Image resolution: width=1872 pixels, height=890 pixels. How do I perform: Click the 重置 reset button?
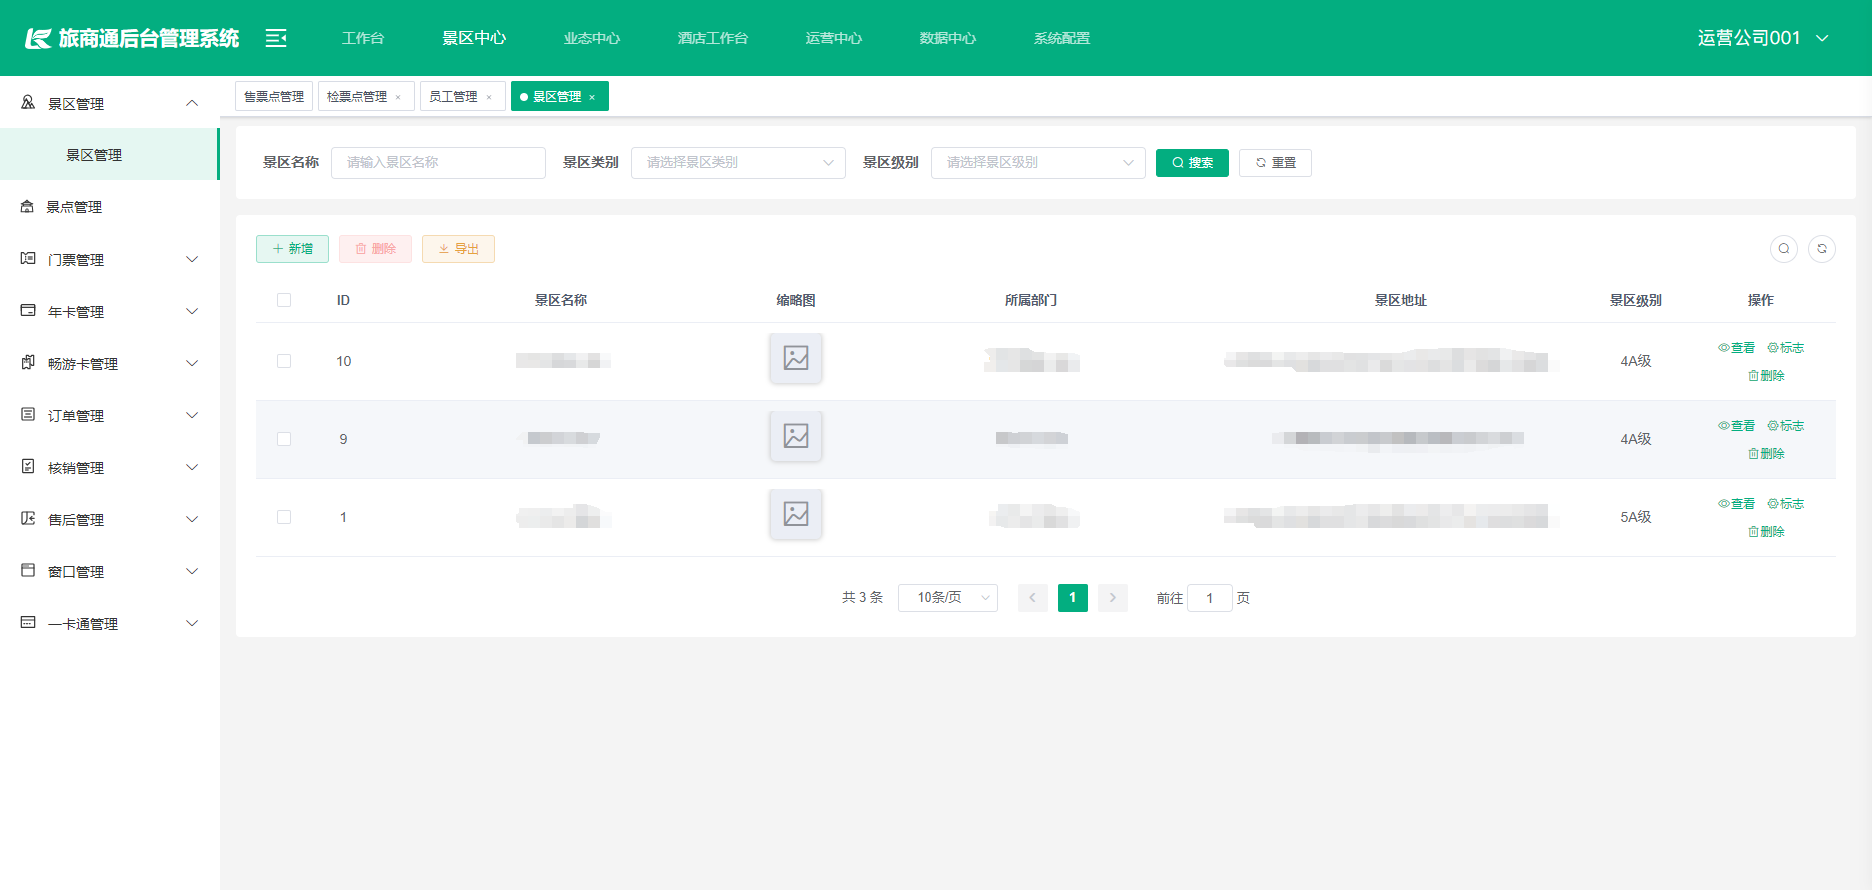1275,163
